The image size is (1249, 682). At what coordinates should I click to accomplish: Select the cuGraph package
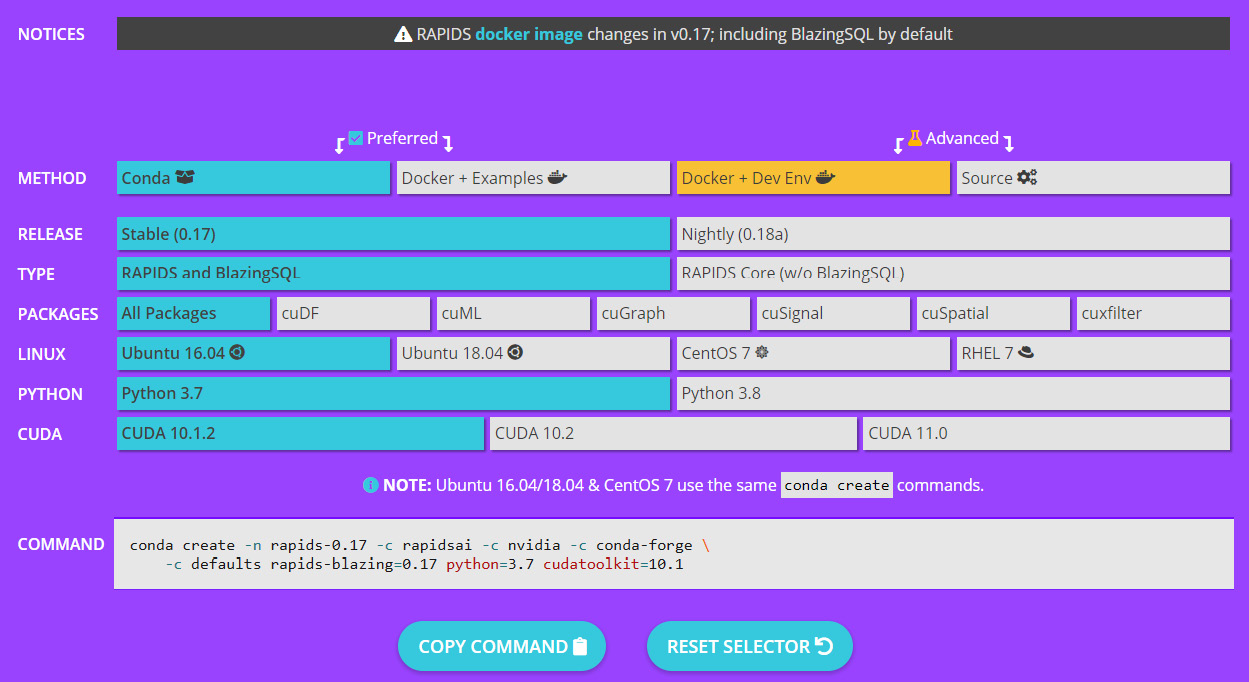pos(673,314)
